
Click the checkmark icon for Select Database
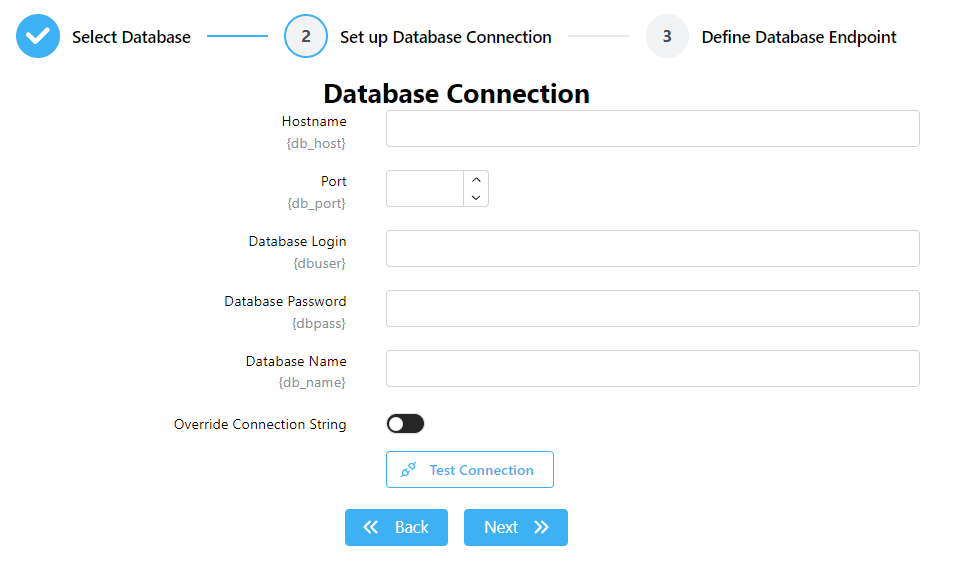pos(38,37)
